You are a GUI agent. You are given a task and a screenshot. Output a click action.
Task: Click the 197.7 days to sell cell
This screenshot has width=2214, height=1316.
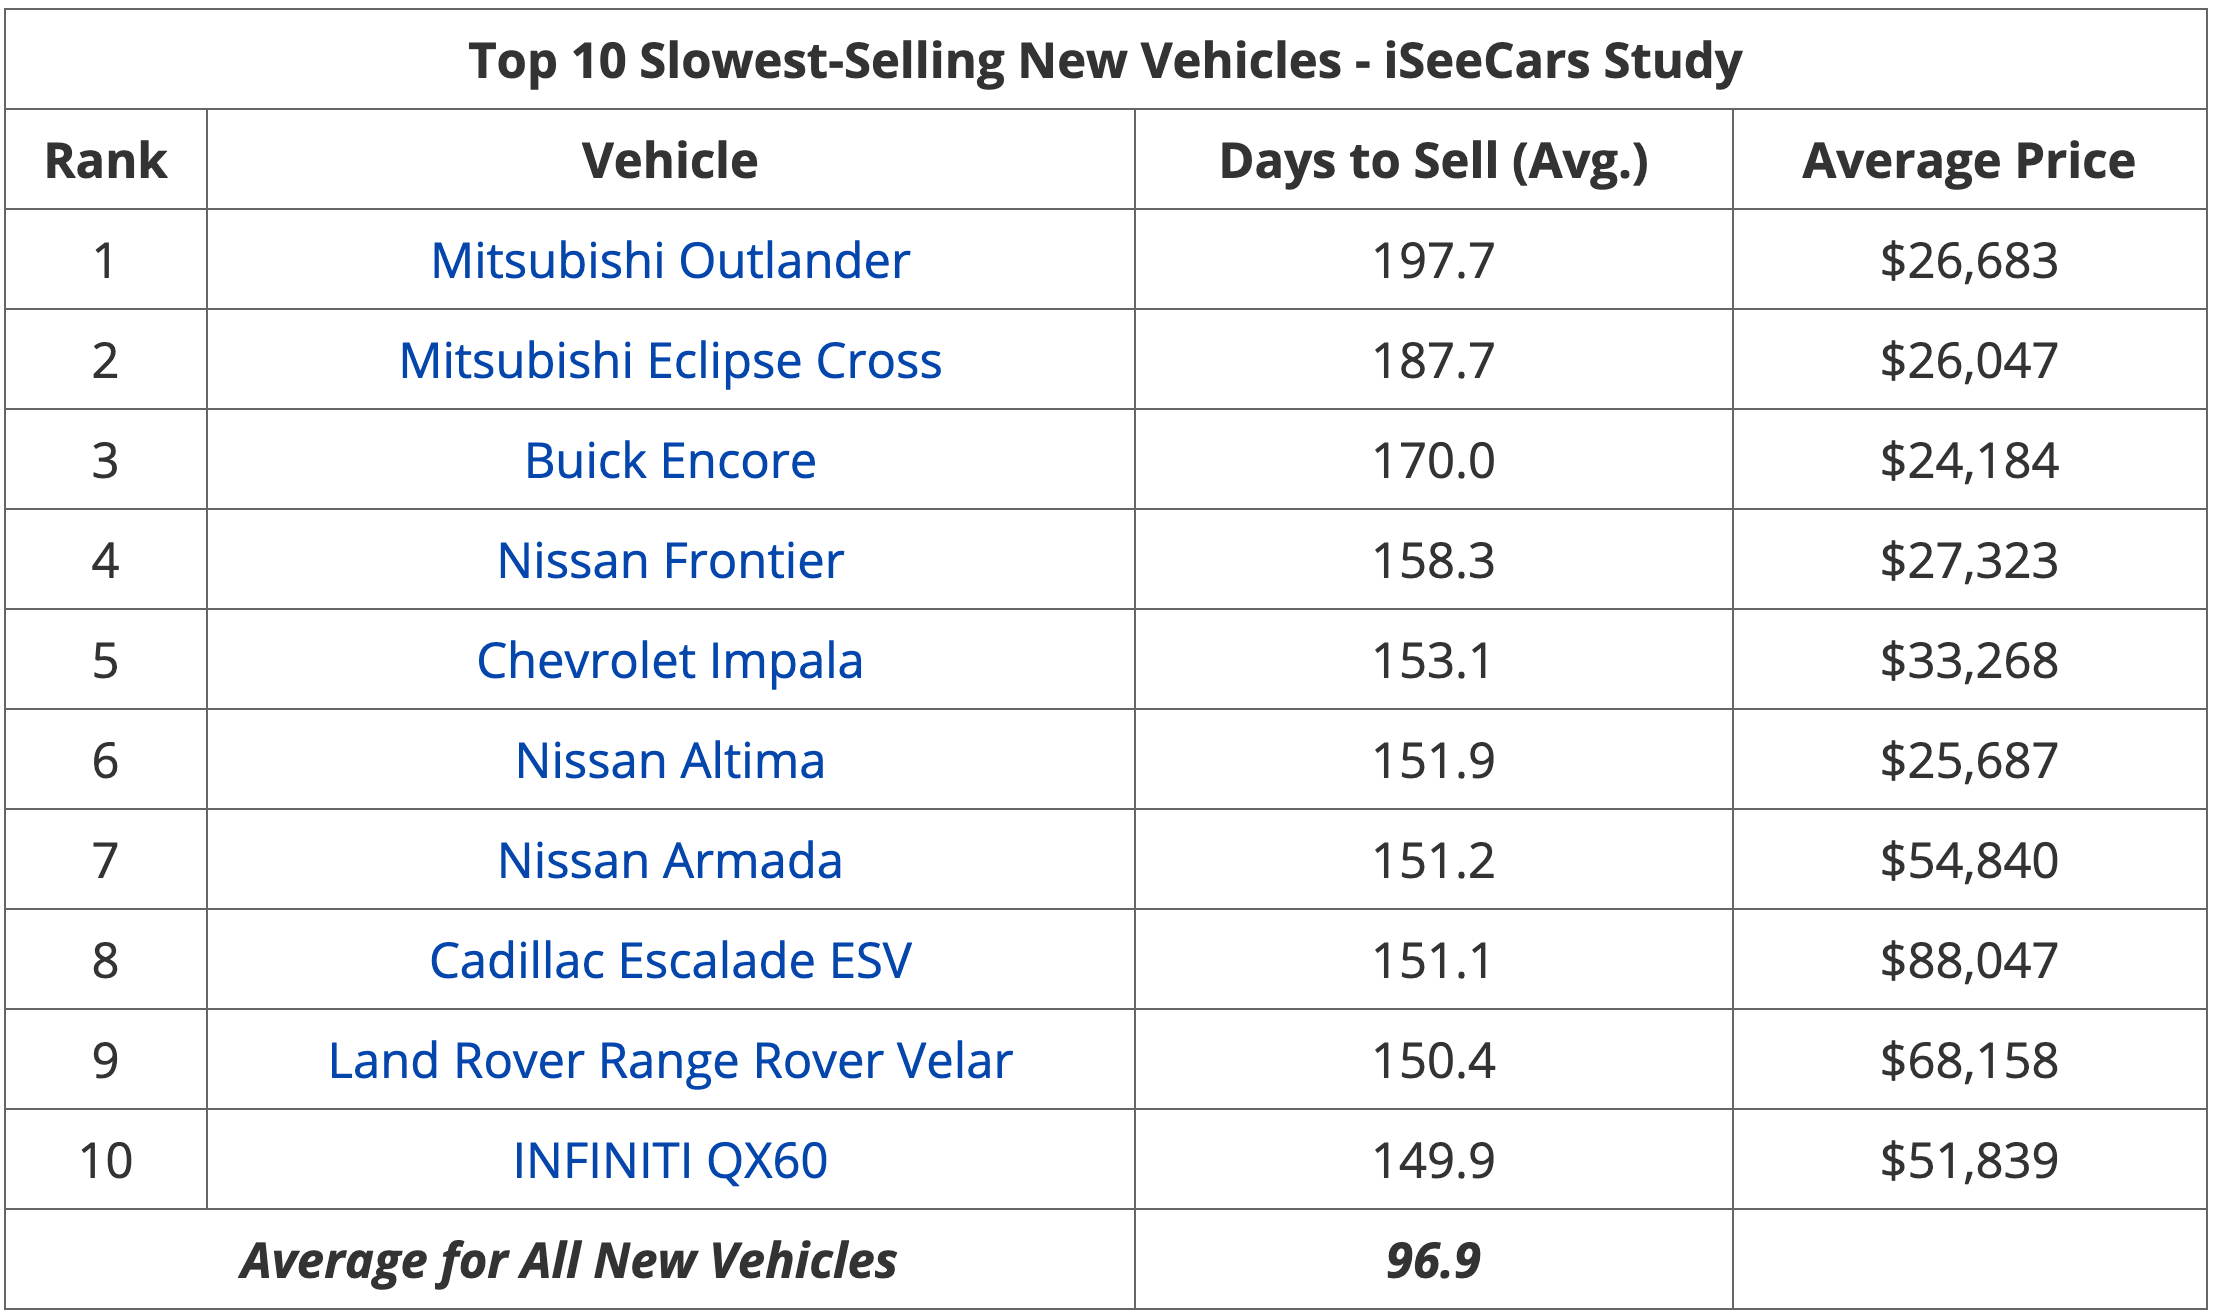pyautogui.click(x=1433, y=261)
